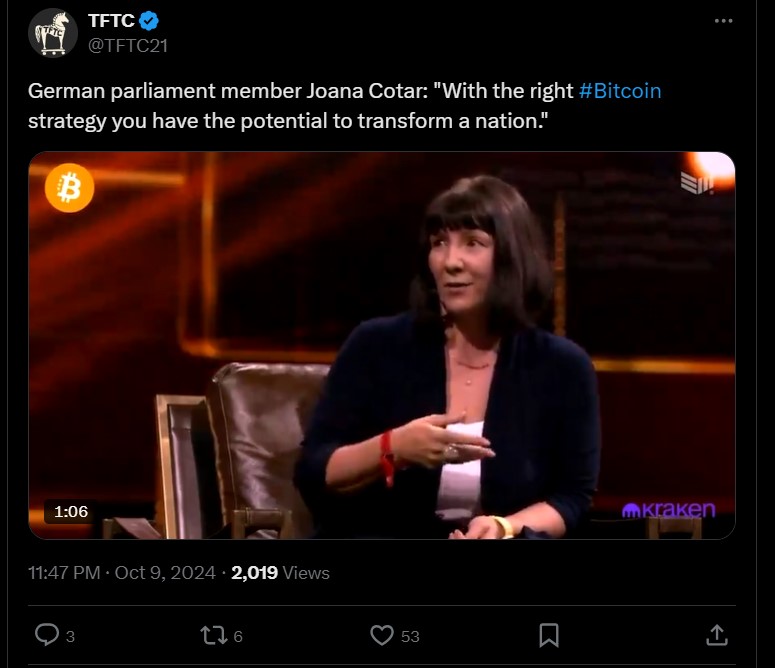Click the 1:06 video duration label
Image resolution: width=775 pixels, height=668 pixels.
point(71,511)
